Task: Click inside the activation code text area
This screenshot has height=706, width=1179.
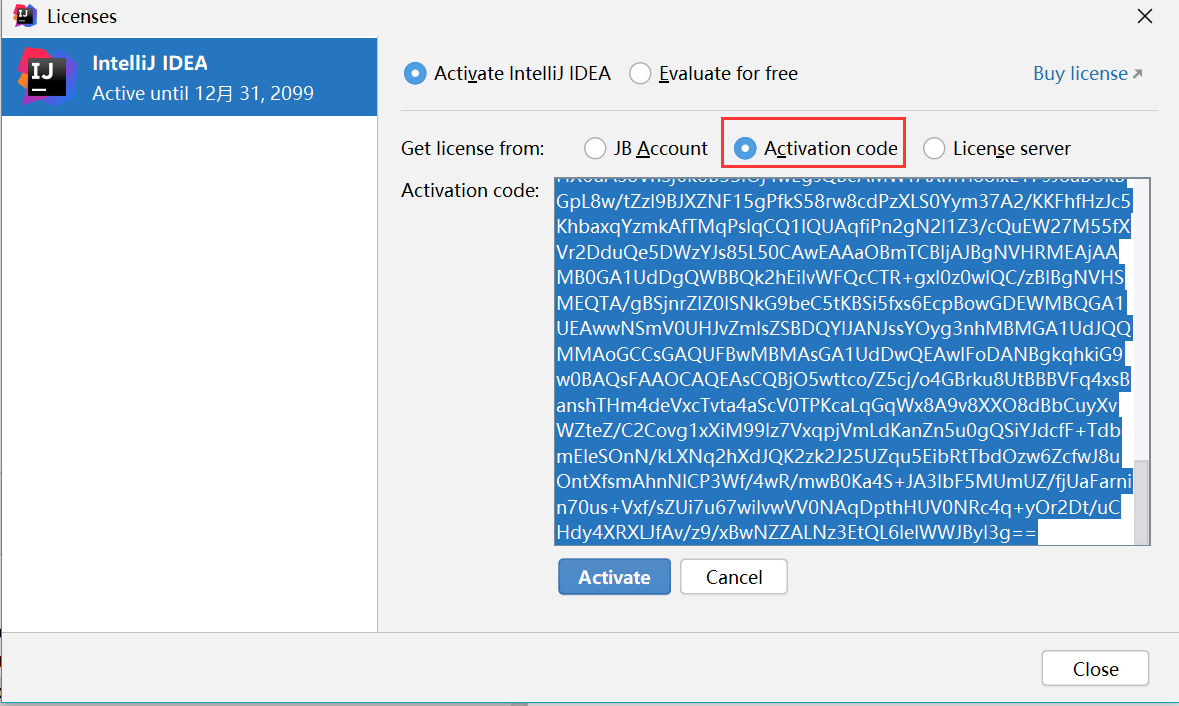Action: (840, 360)
